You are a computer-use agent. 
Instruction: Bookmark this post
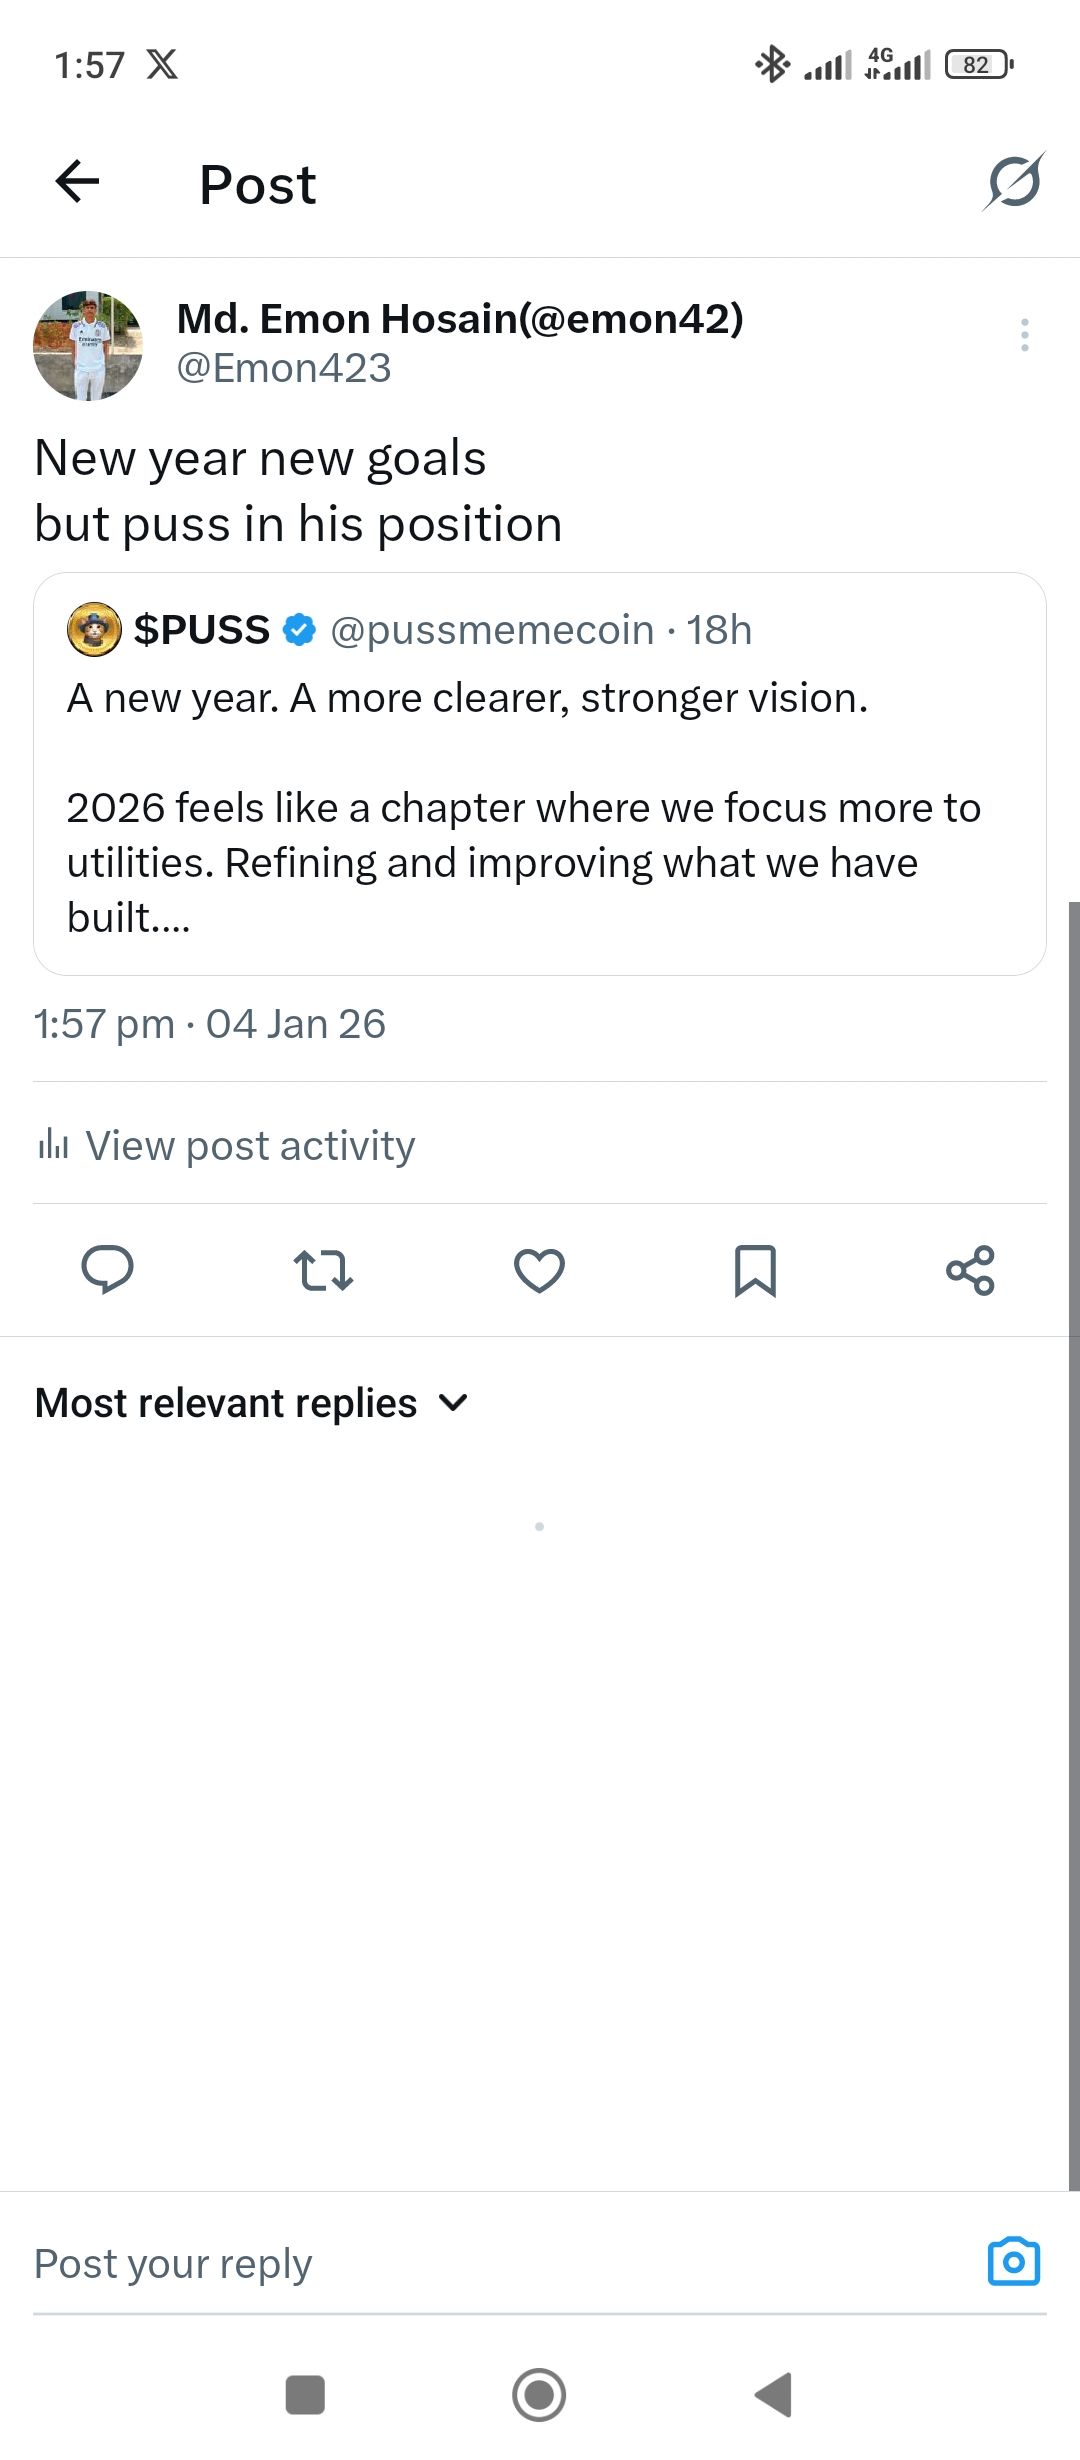[755, 1270]
